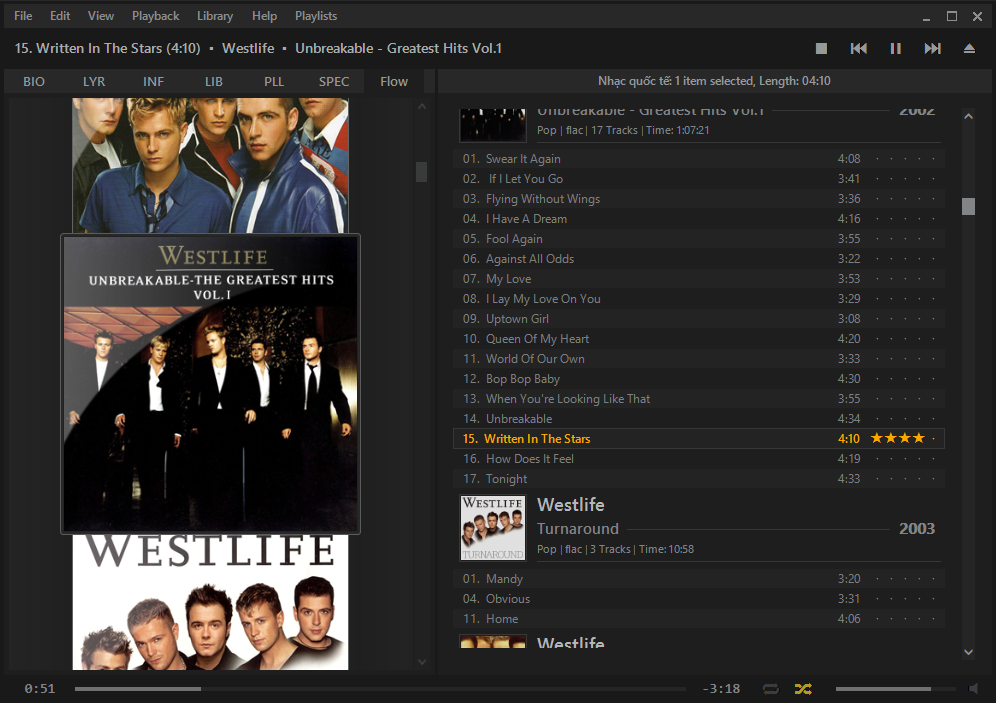
Task: Click the playlist scrollbar down arrow
Action: (x=968, y=652)
